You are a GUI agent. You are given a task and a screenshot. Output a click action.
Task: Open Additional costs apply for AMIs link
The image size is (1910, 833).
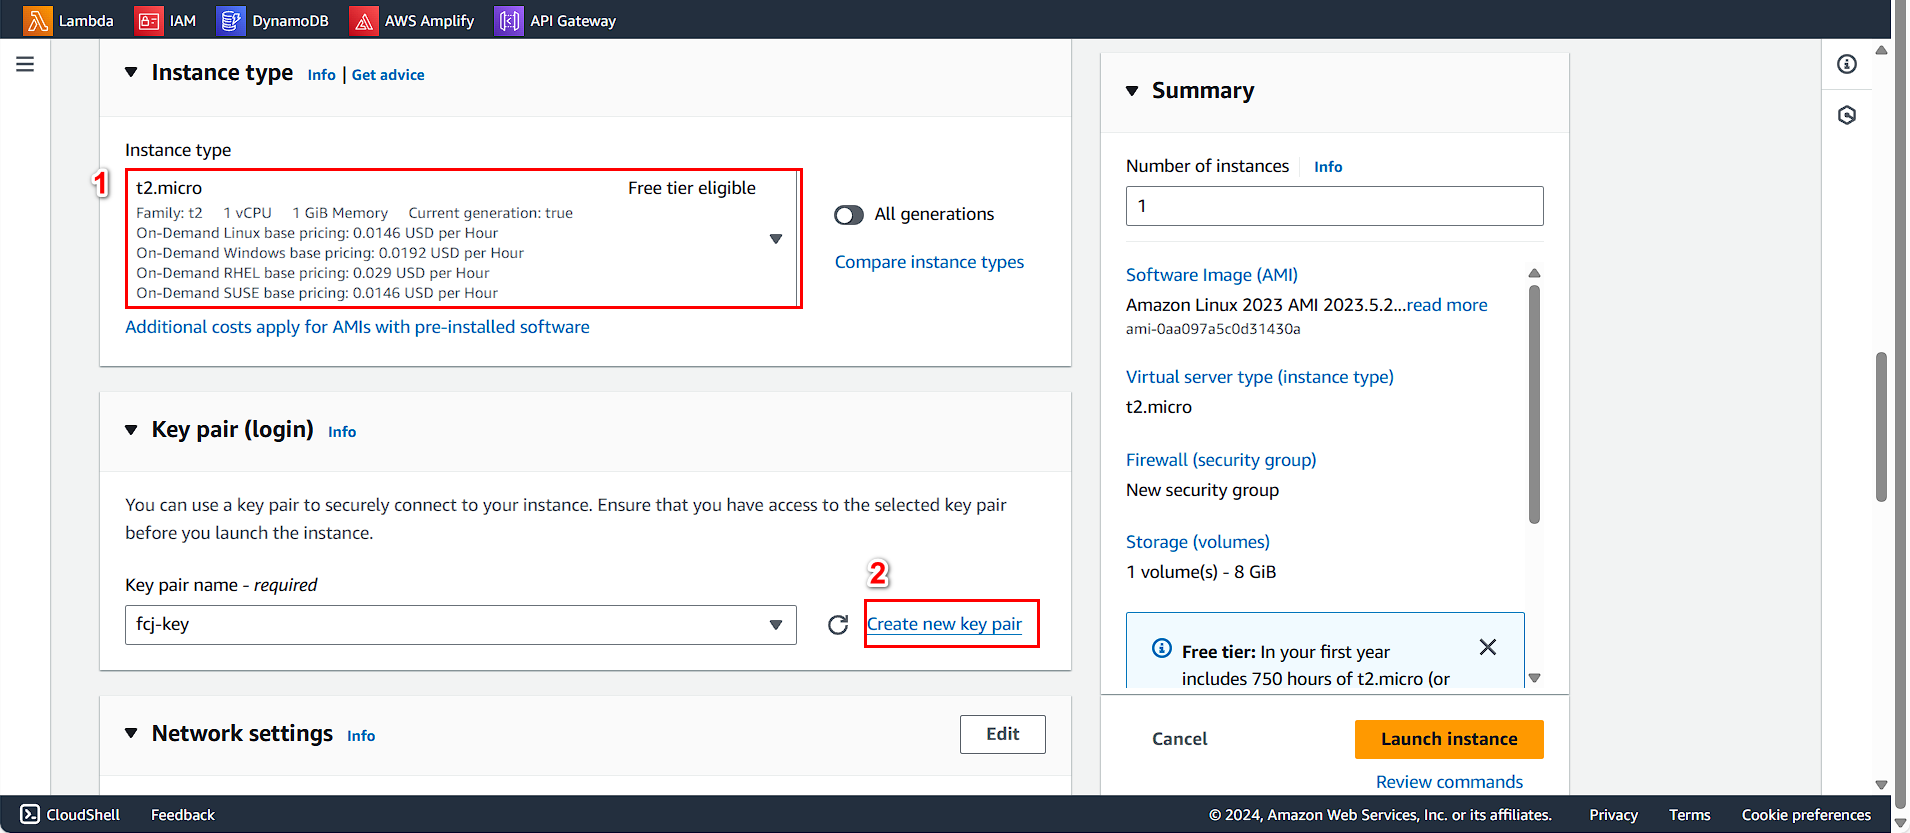pyautogui.click(x=357, y=327)
